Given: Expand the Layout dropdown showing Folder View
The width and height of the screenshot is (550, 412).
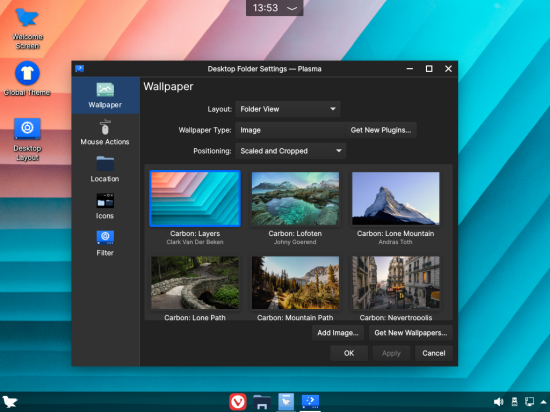Looking at the screenshot, I should pos(288,109).
